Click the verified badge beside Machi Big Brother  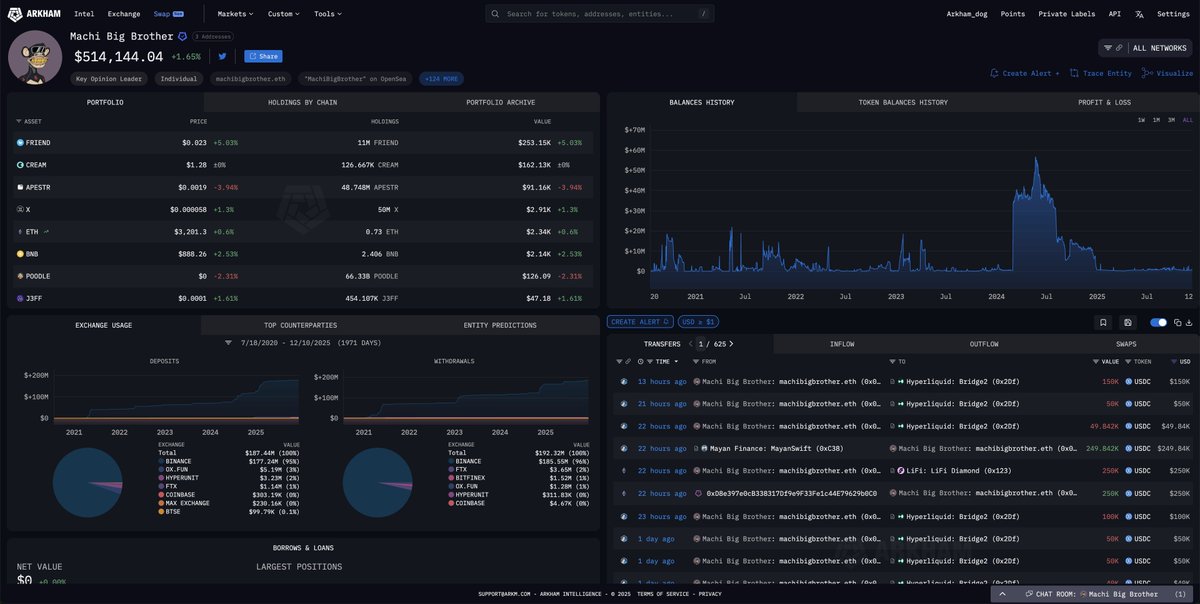tap(182, 37)
